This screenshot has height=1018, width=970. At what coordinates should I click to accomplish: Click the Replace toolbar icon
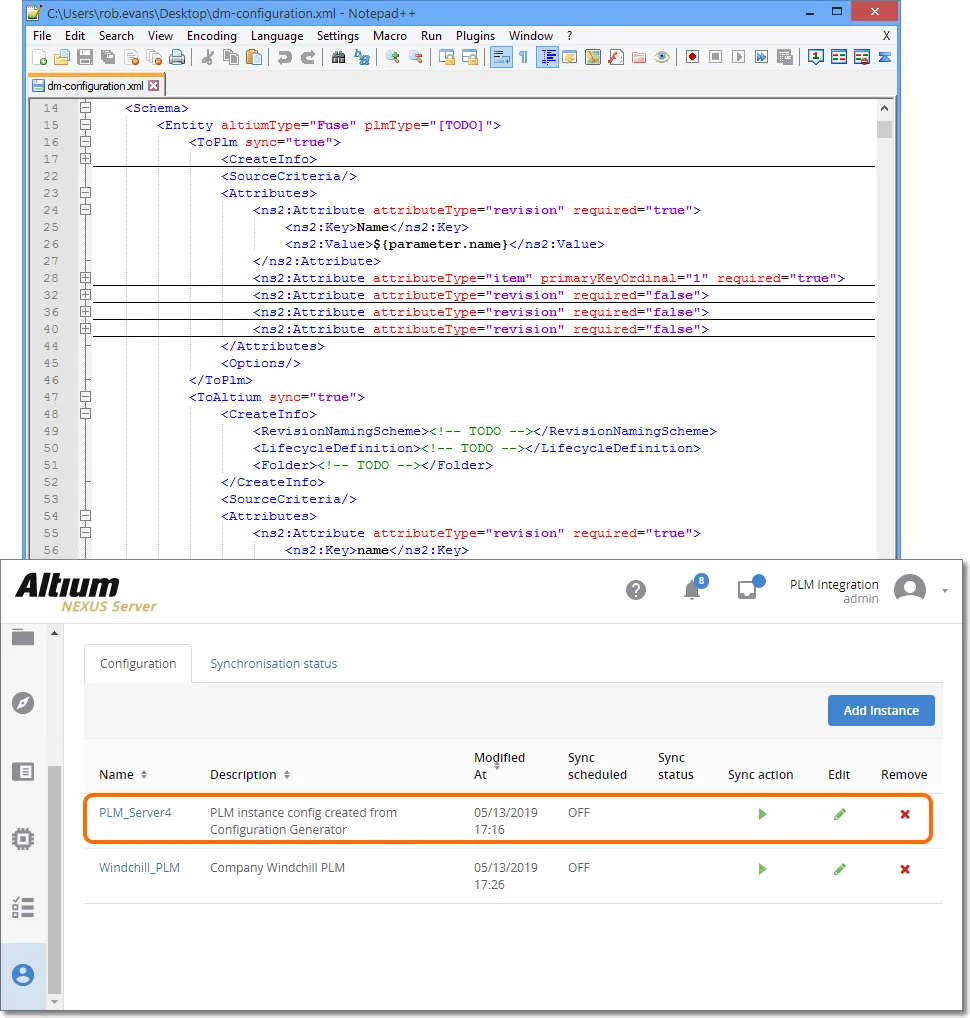tap(362, 58)
